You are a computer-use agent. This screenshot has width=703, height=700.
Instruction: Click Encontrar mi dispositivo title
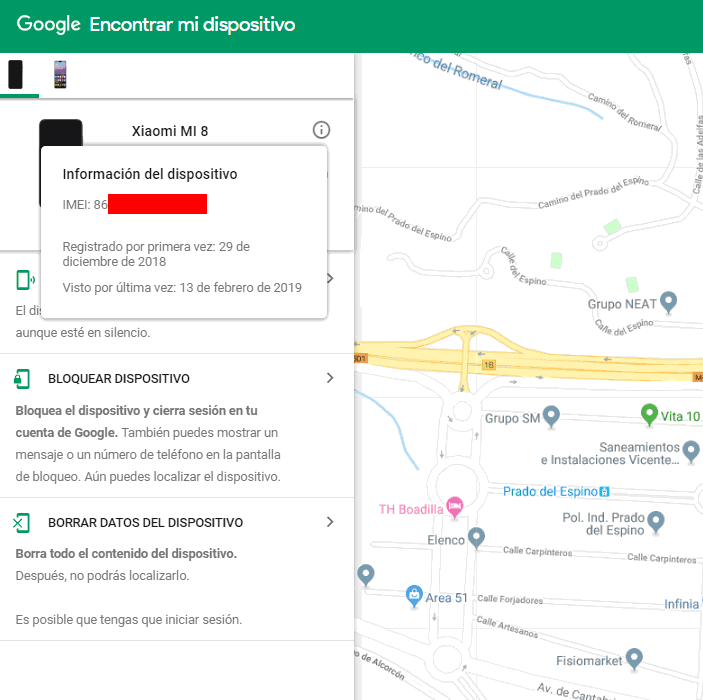(x=192, y=25)
